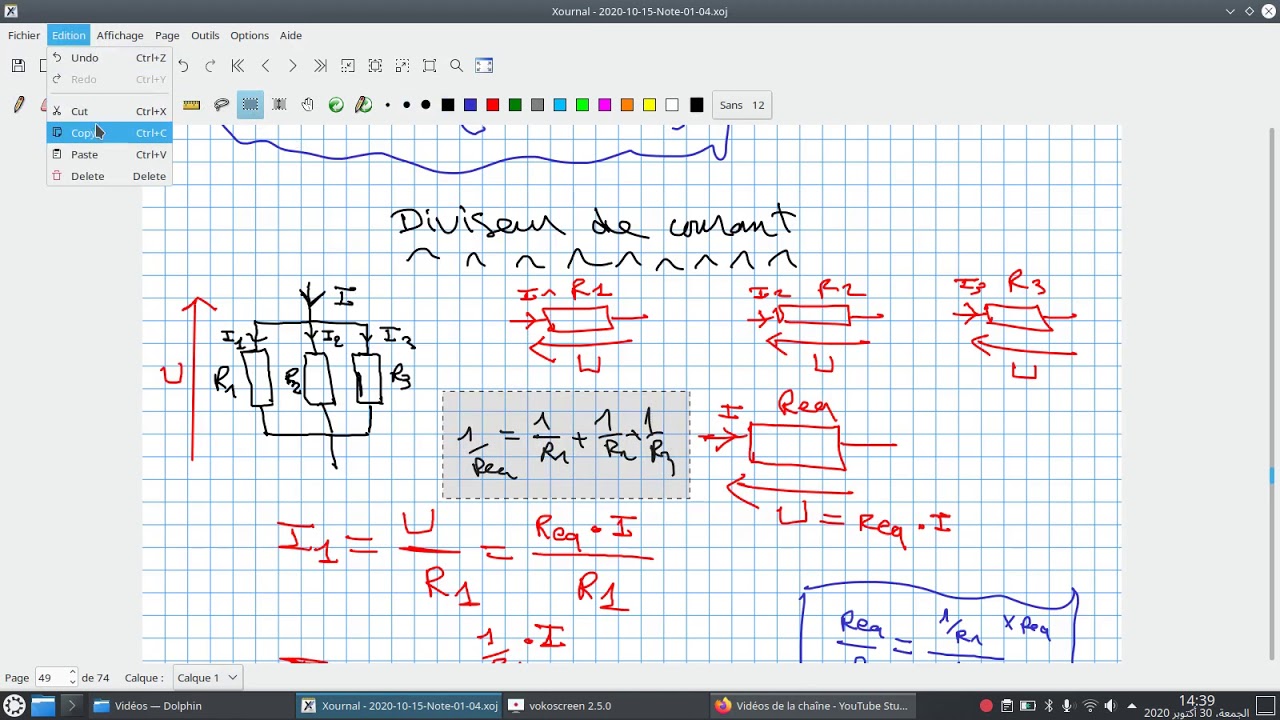Open the custom color chooser
1280x720 pixels.
696,105
